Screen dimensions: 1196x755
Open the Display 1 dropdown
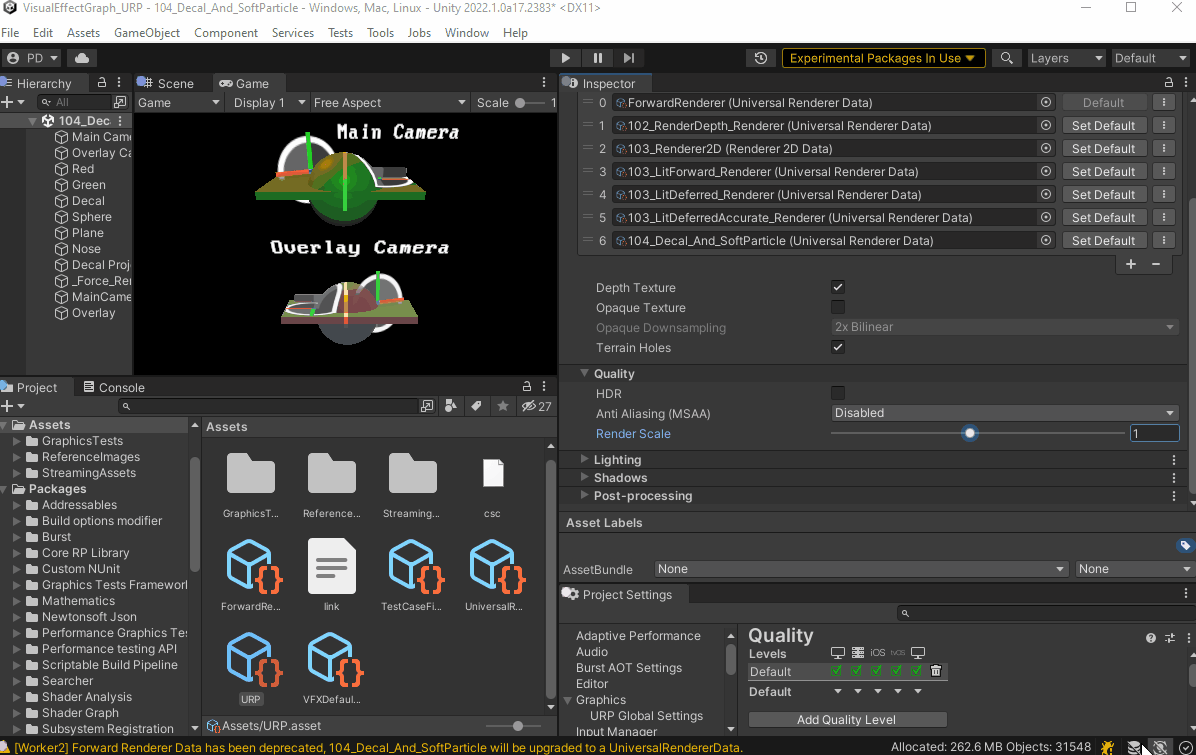[268, 103]
